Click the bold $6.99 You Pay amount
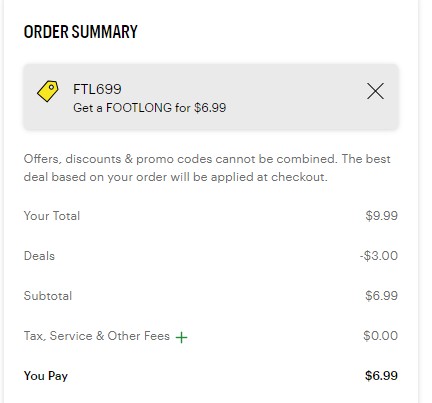 (381, 376)
